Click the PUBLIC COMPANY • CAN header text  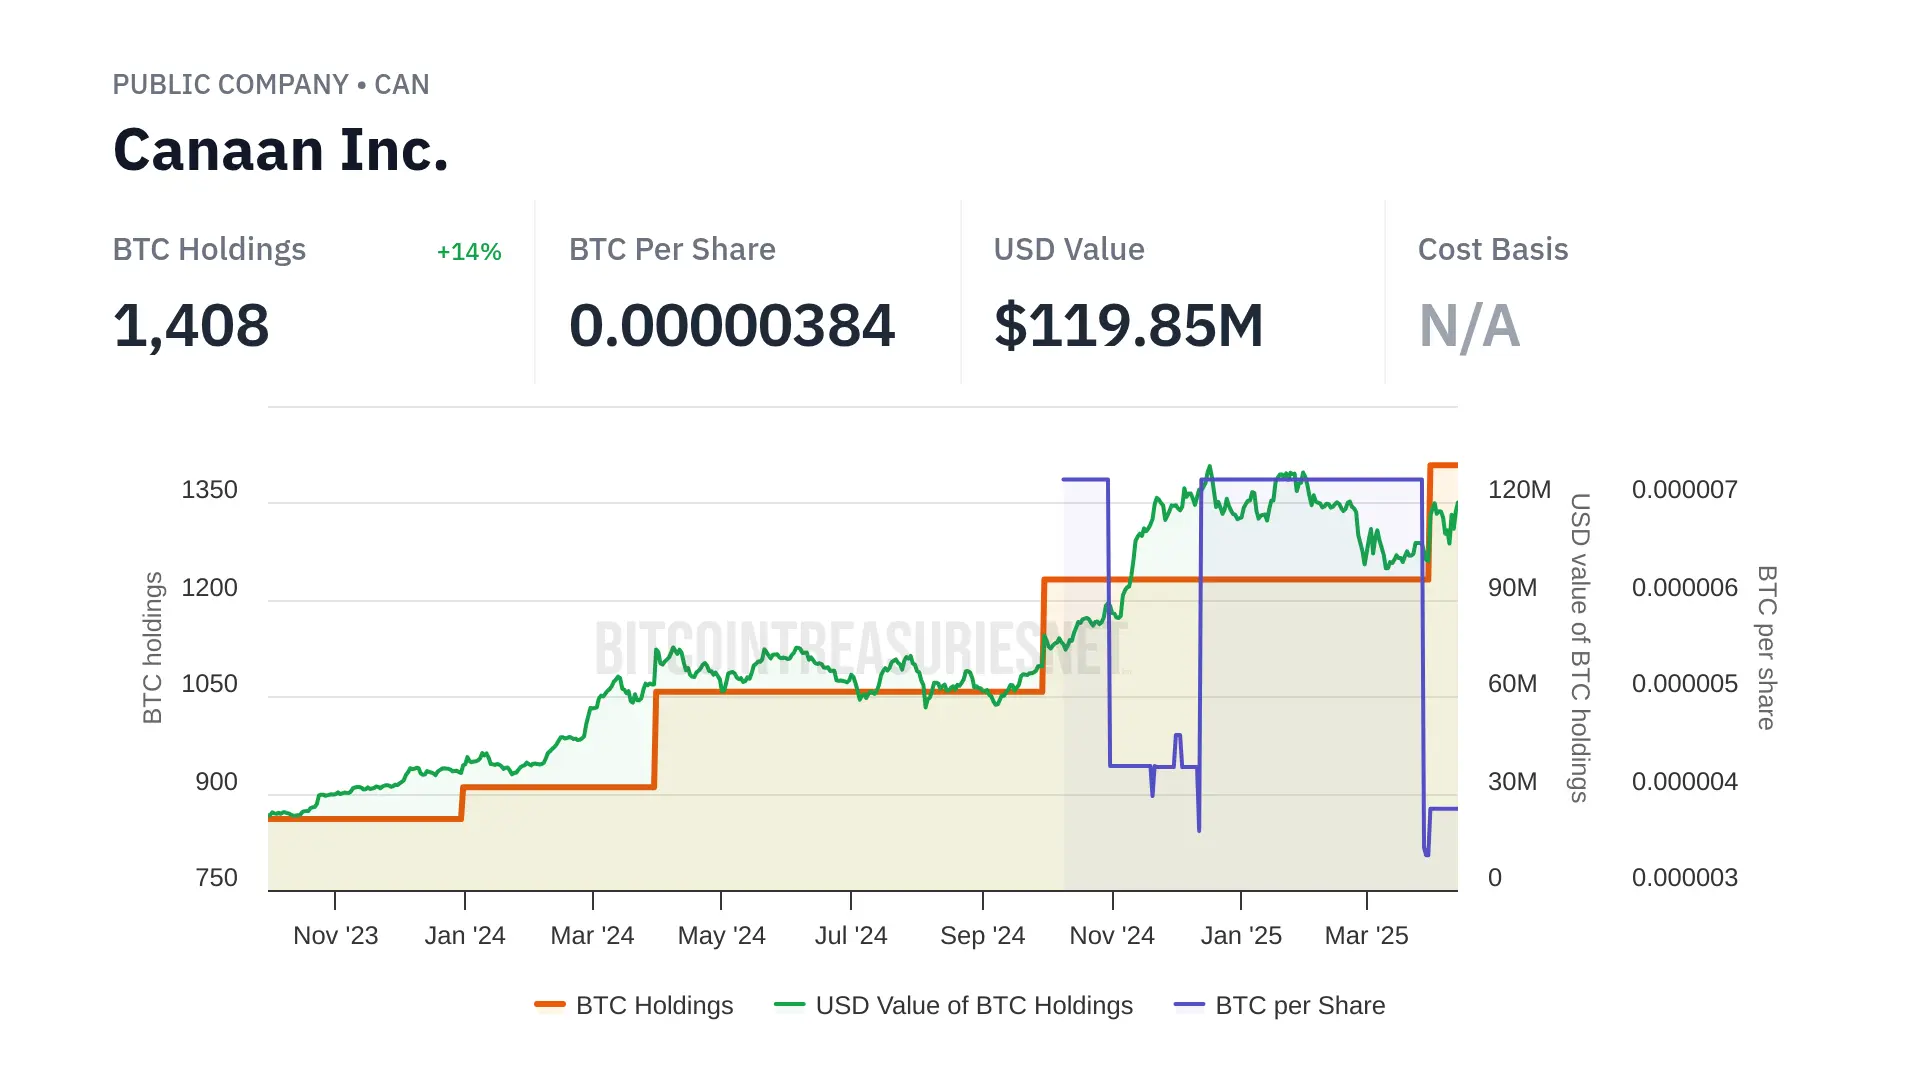point(271,85)
